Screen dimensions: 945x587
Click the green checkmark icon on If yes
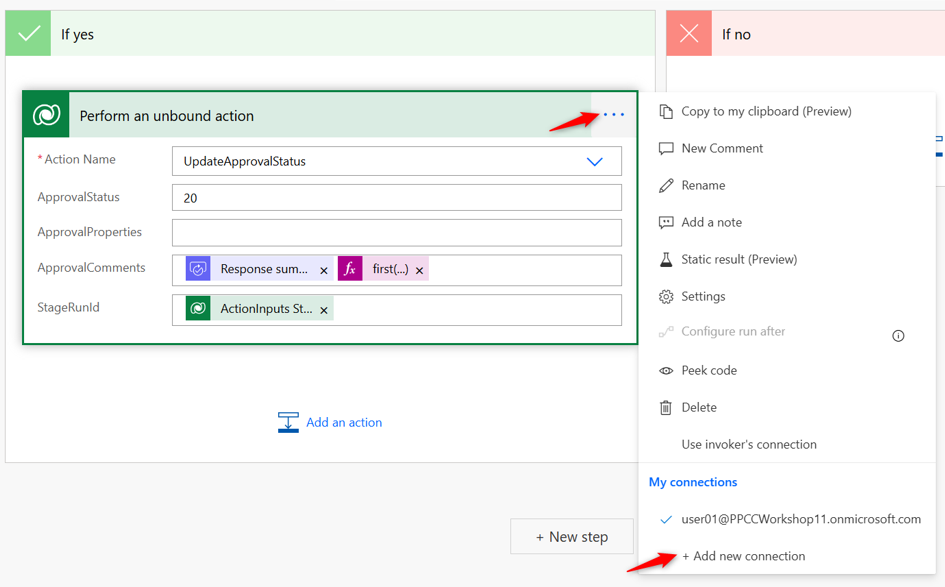click(29, 34)
